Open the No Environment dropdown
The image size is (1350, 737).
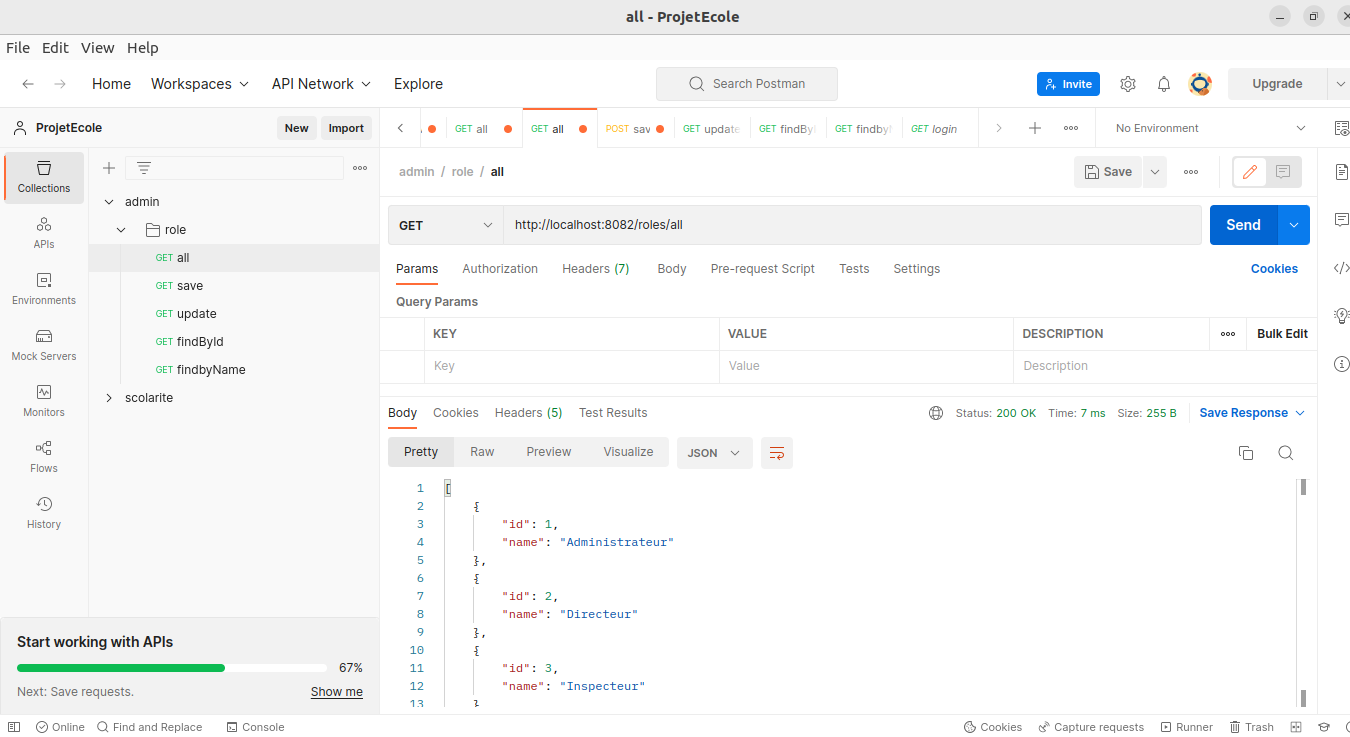click(x=1210, y=128)
